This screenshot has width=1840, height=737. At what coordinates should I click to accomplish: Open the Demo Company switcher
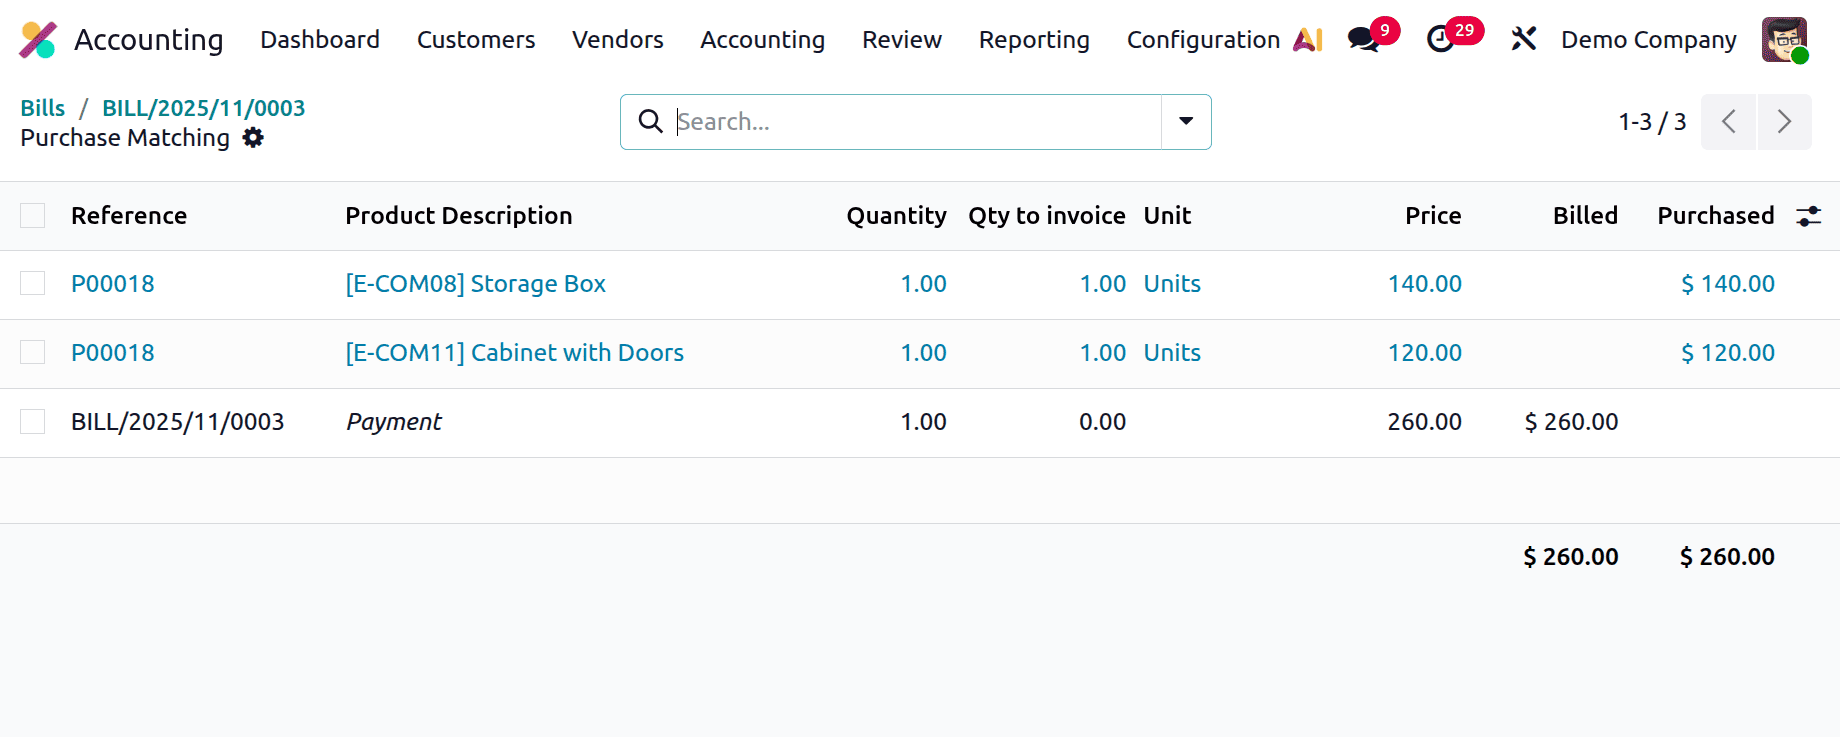coord(1649,40)
